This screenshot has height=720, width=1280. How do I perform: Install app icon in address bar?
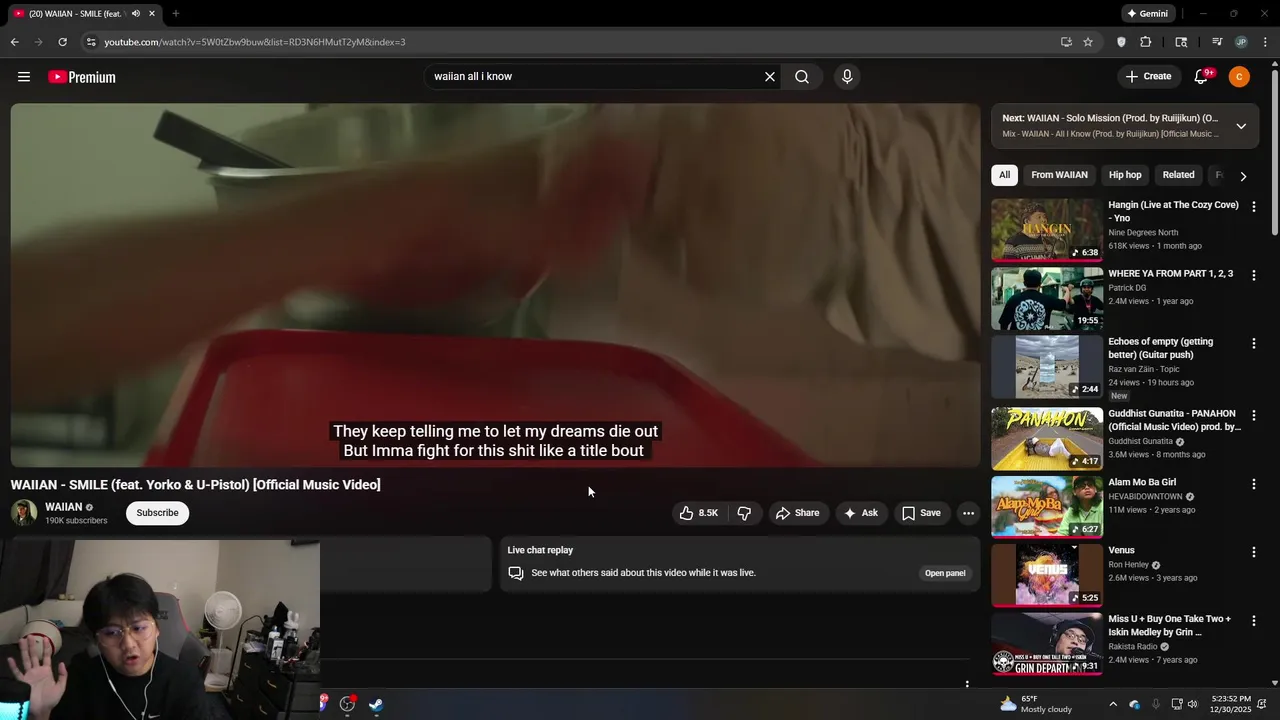[x=1066, y=42]
